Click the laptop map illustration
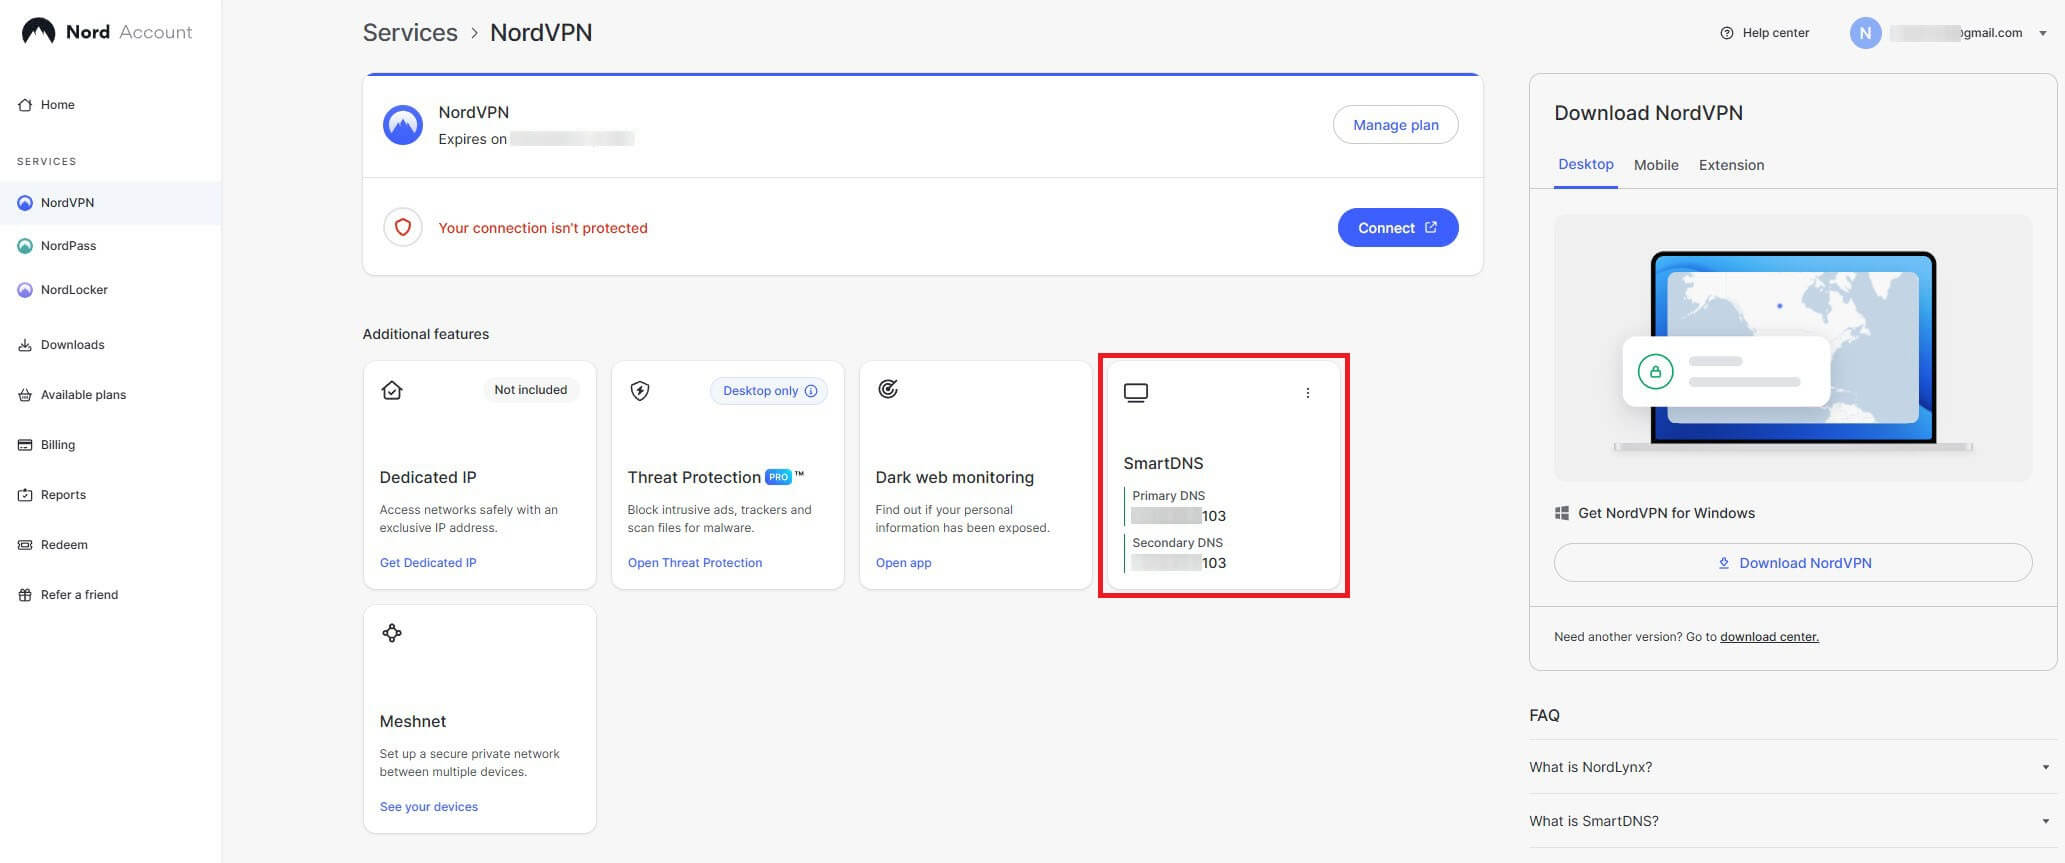Screen dimensions: 2065x863 pos(1793,348)
